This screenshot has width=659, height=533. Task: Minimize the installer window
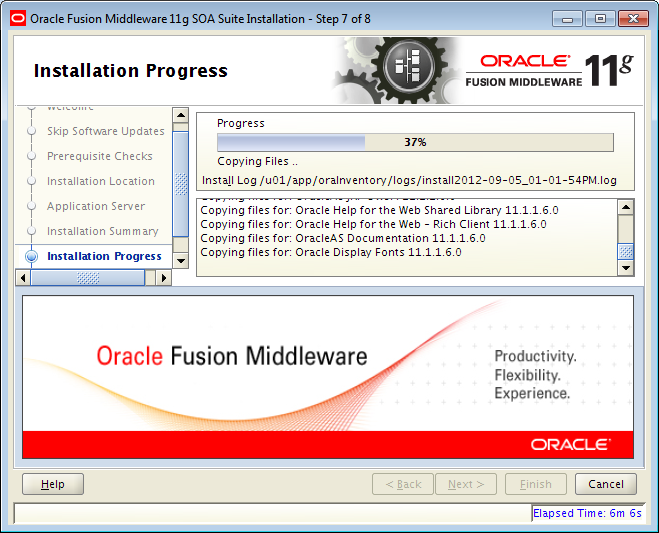coord(567,19)
